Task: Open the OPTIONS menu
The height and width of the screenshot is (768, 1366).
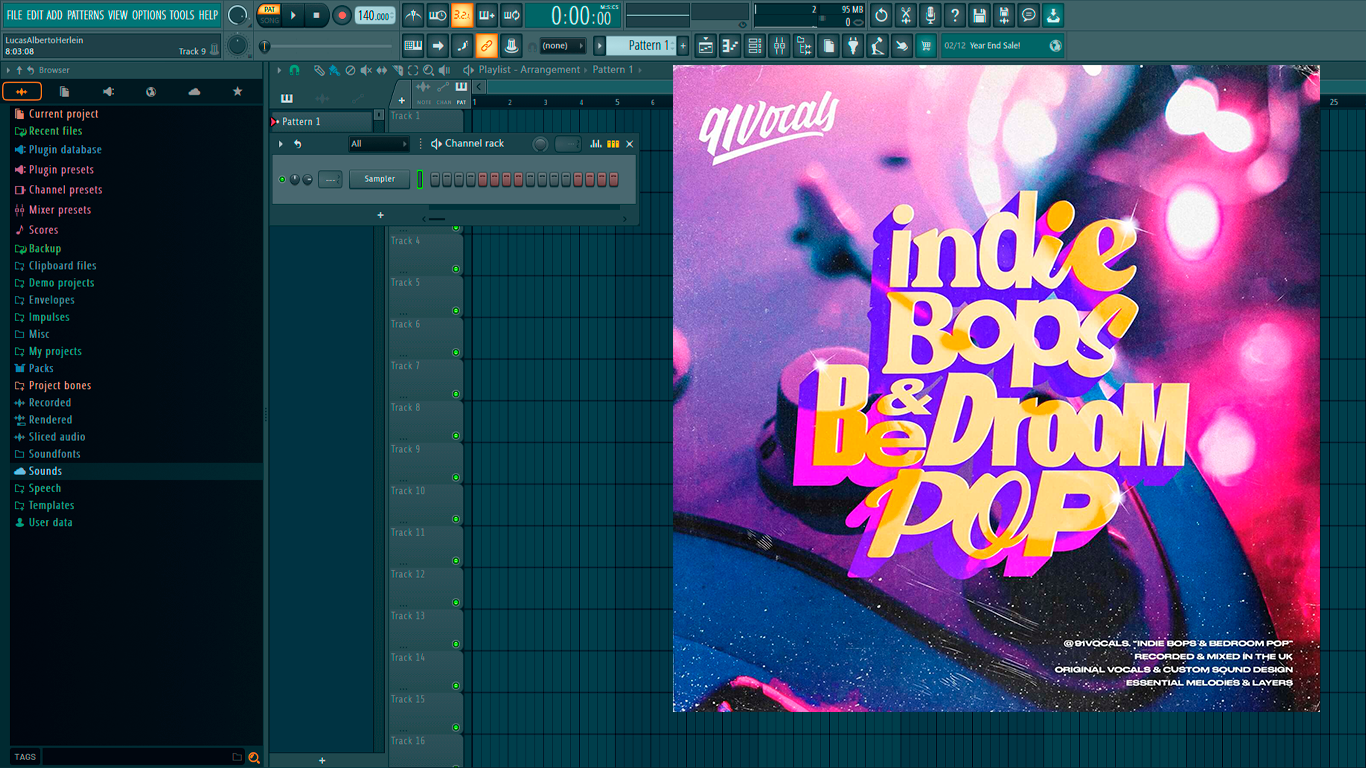Action: click(x=149, y=15)
